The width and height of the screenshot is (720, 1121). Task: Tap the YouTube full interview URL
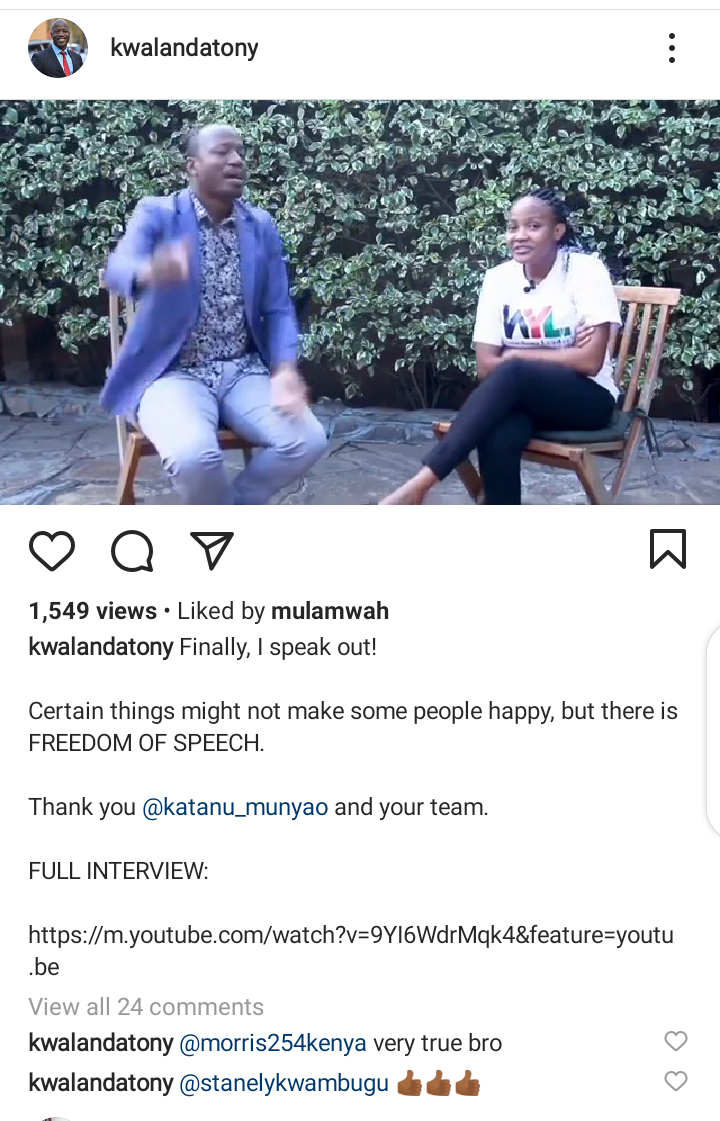pyautogui.click(x=351, y=950)
